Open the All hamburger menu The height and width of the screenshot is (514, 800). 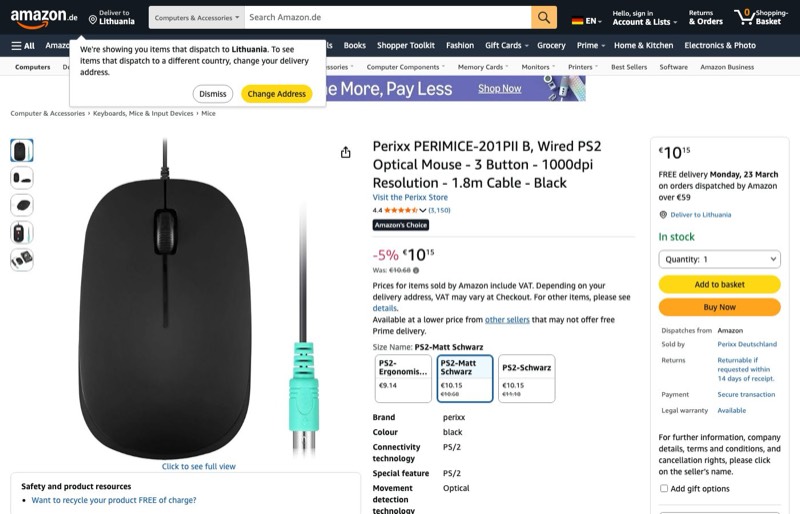[x=23, y=45]
